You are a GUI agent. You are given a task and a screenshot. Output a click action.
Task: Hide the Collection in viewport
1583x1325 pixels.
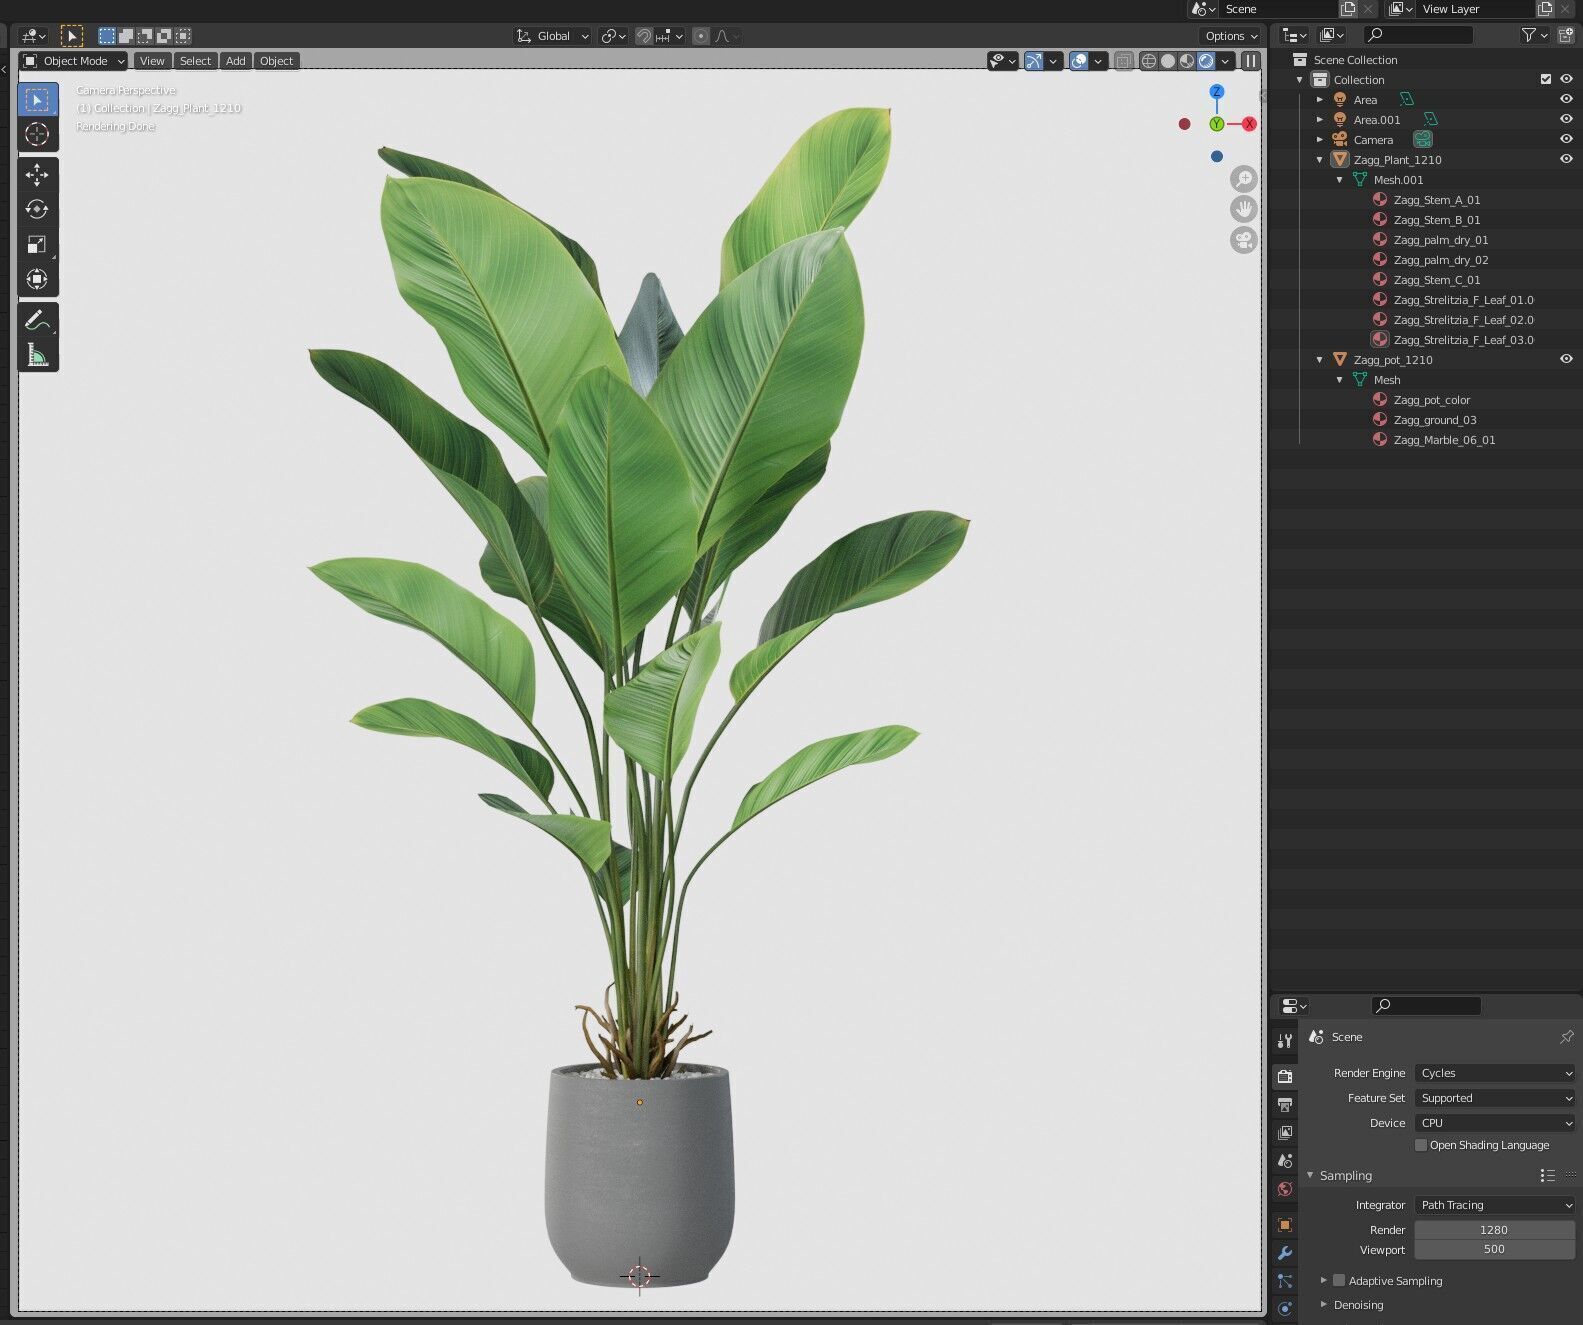pyautogui.click(x=1566, y=79)
